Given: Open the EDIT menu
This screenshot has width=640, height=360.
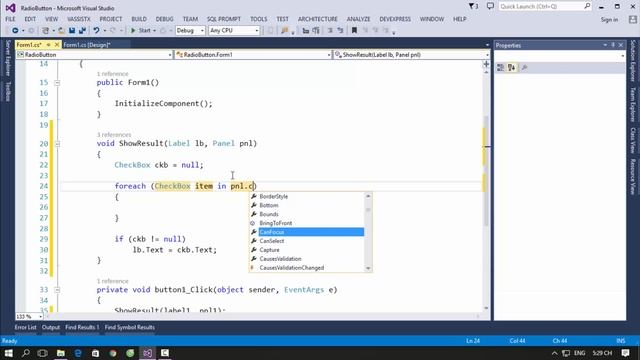Looking at the screenshot, I should [x=30, y=19].
